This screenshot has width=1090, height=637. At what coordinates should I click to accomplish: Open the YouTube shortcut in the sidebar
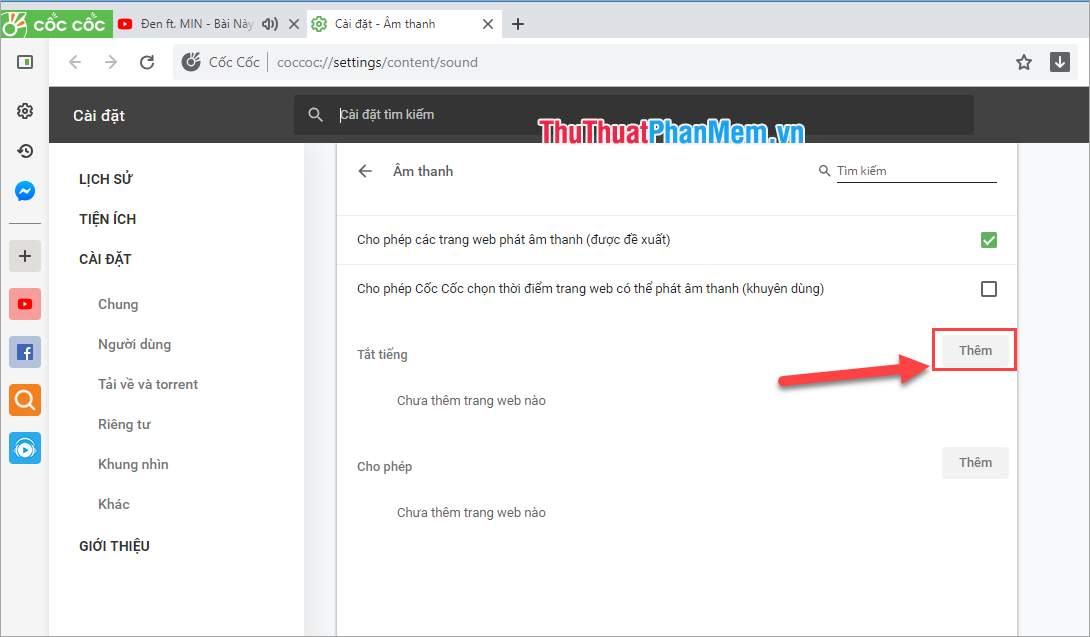click(x=24, y=304)
